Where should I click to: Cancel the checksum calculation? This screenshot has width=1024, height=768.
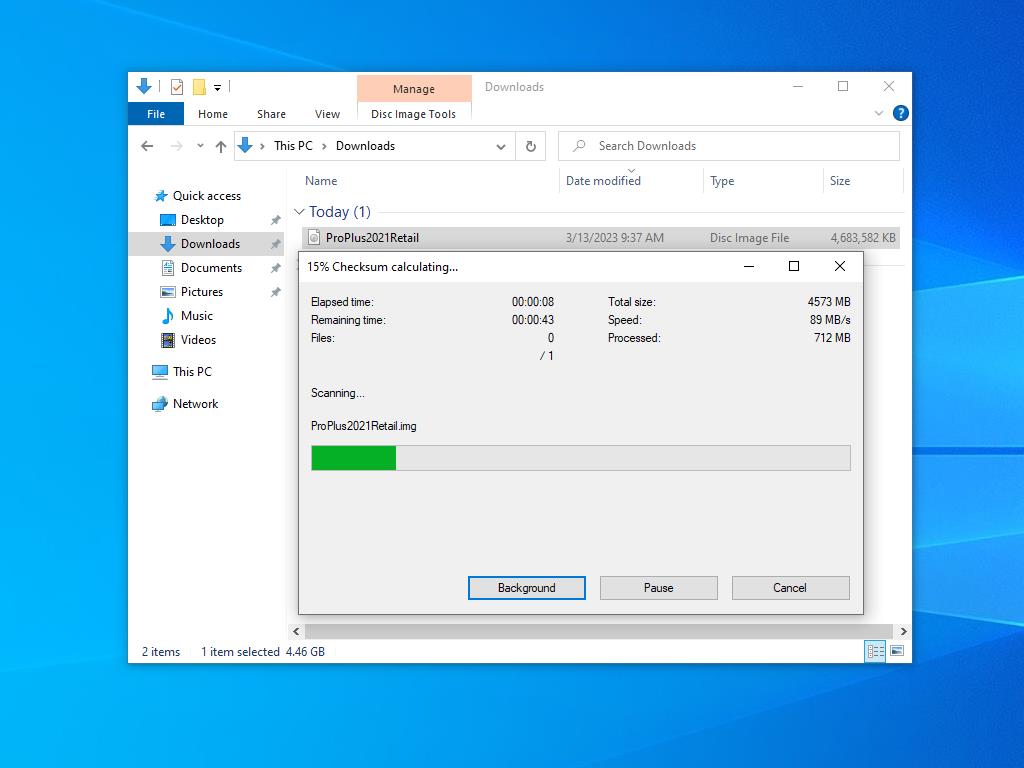tap(790, 588)
